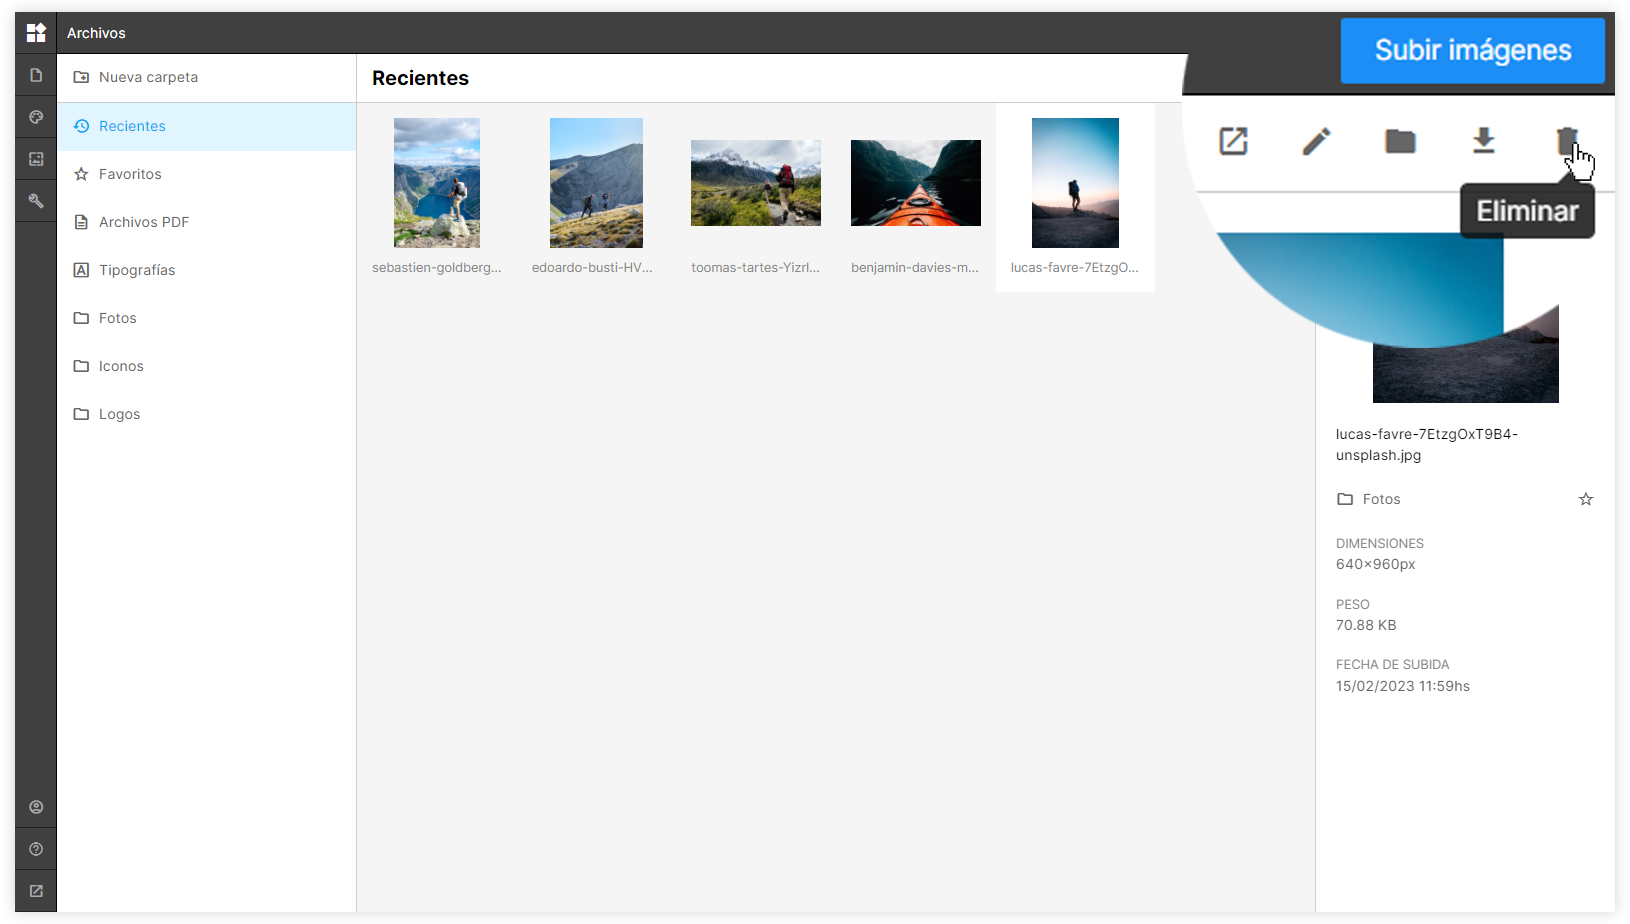The width and height of the screenshot is (1630, 924).
Task: Select the lucas-favre image thumbnail
Action: pos(1075,183)
